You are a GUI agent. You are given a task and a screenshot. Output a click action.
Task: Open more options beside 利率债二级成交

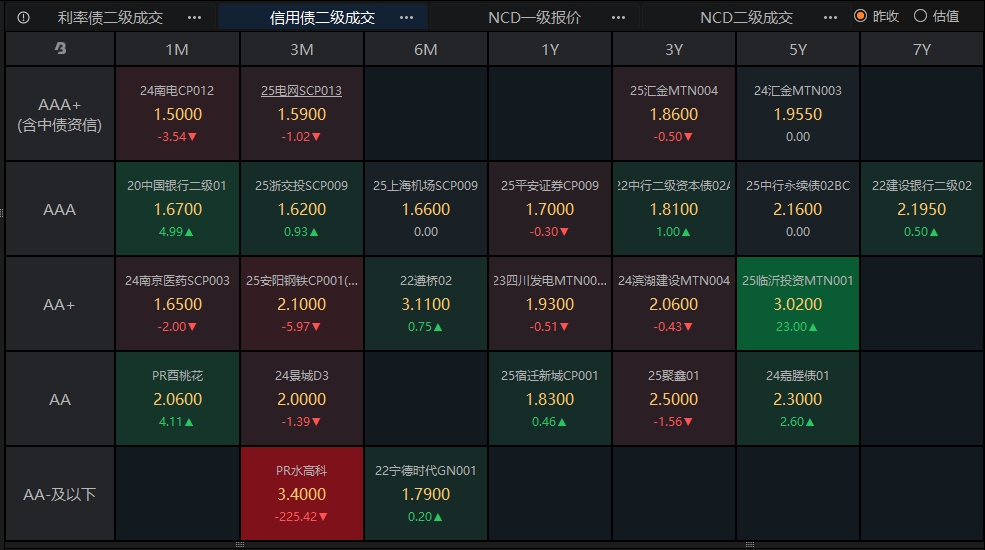[195, 18]
